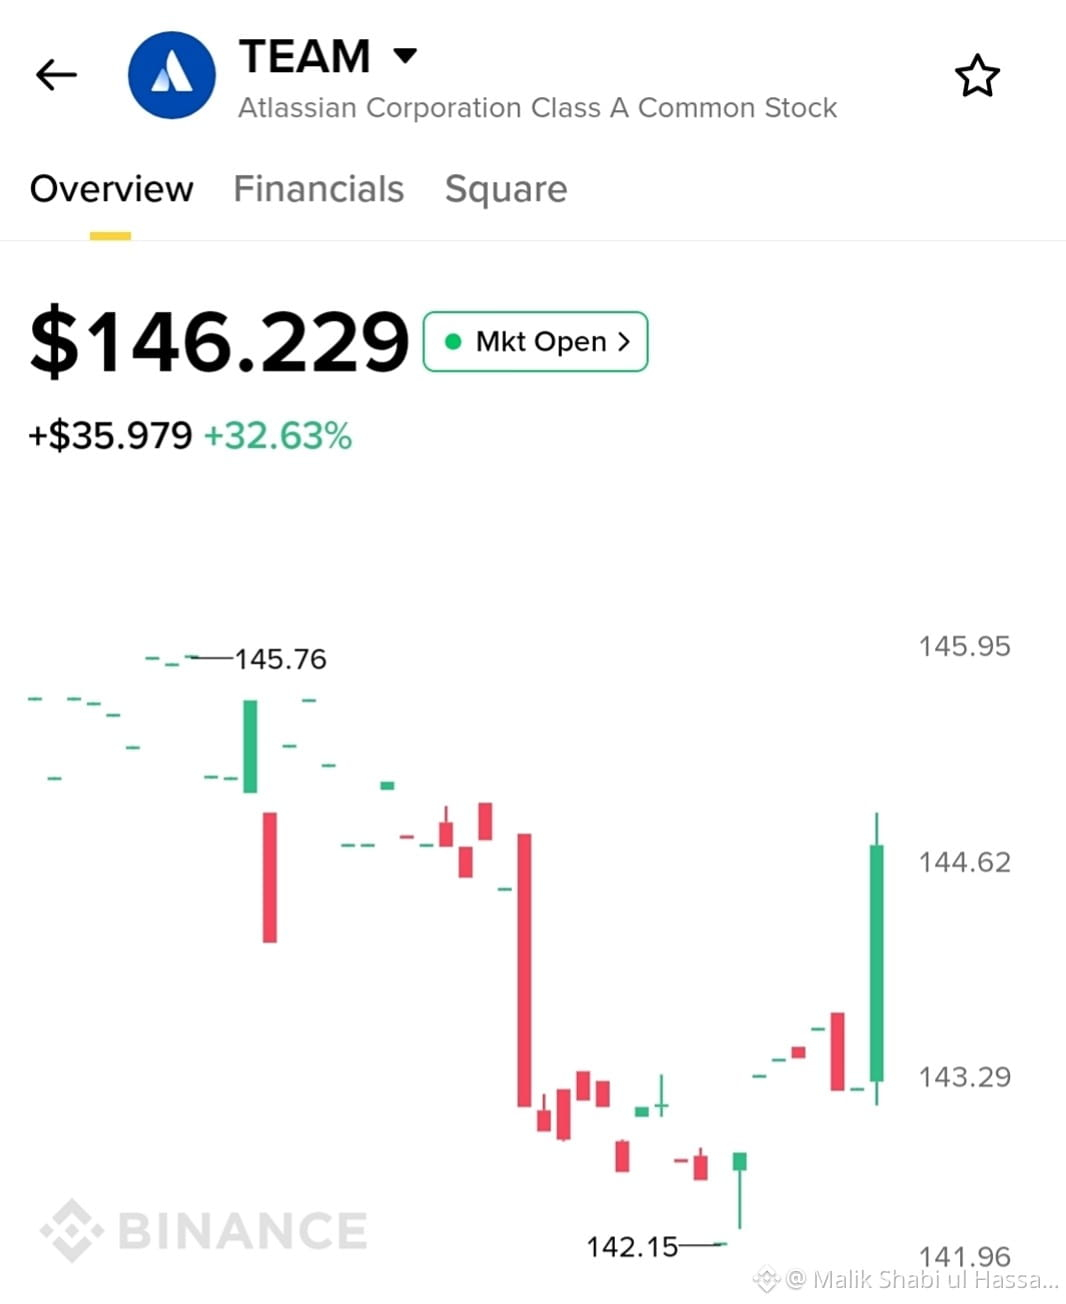The width and height of the screenshot is (1066, 1304).
Task: Tap the 144.62 price axis label
Action: click(x=965, y=862)
